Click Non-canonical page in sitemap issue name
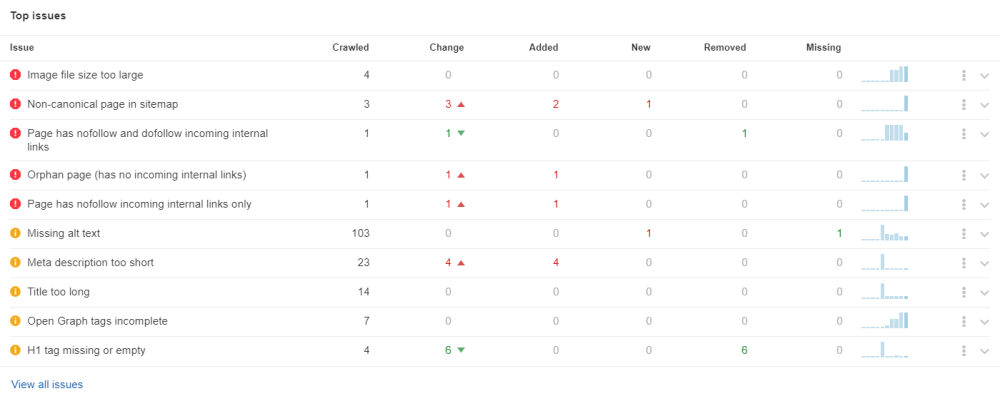 [103, 104]
